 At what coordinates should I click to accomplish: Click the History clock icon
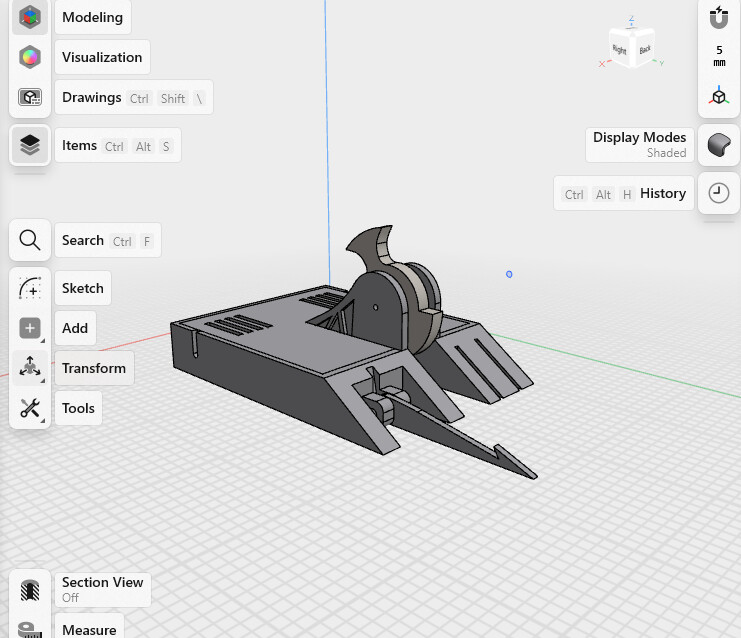[x=718, y=193]
